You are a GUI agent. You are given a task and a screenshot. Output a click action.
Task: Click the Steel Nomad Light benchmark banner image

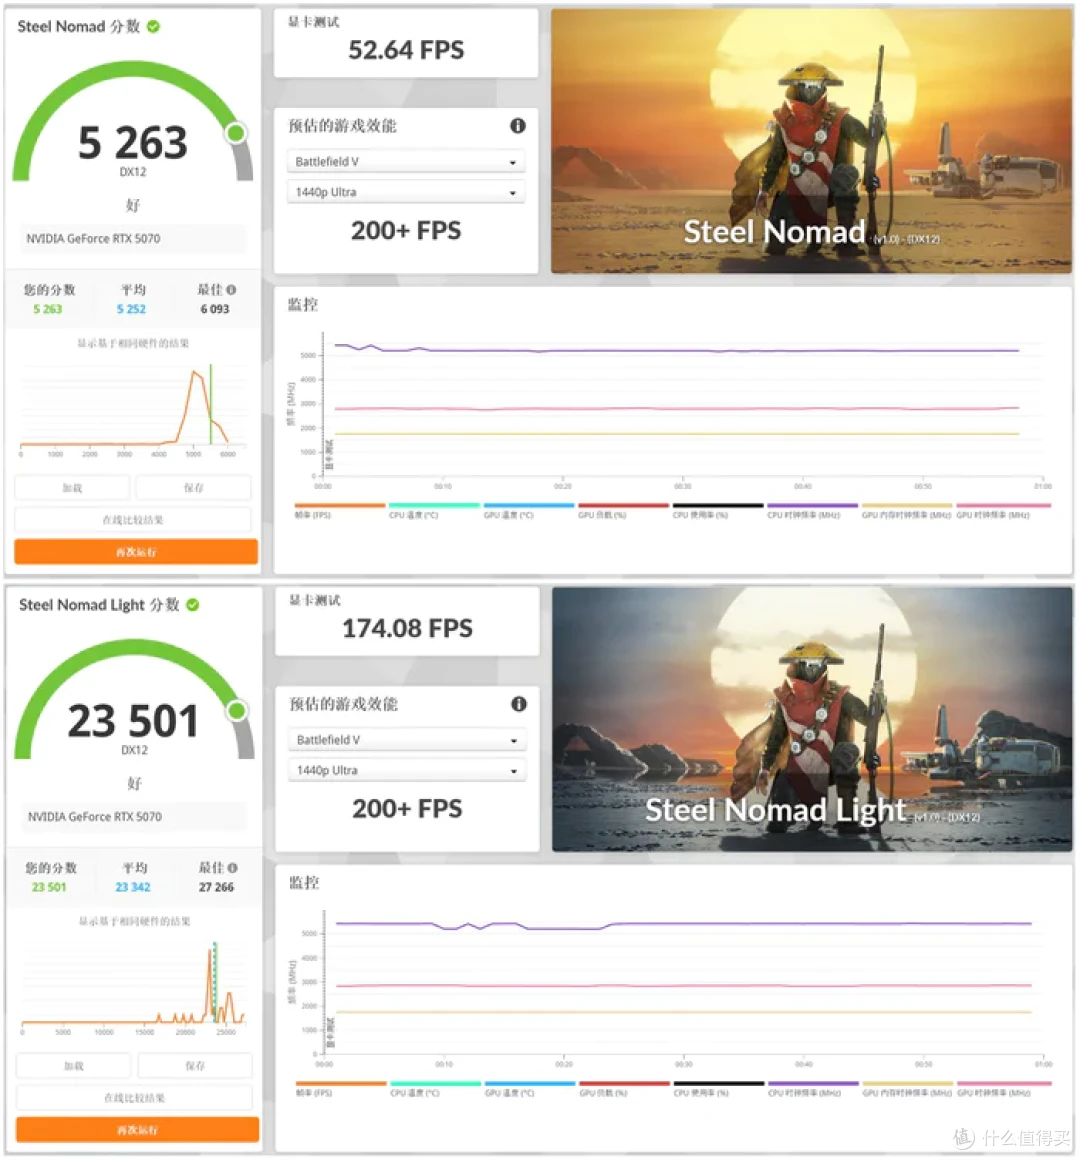coord(812,719)
